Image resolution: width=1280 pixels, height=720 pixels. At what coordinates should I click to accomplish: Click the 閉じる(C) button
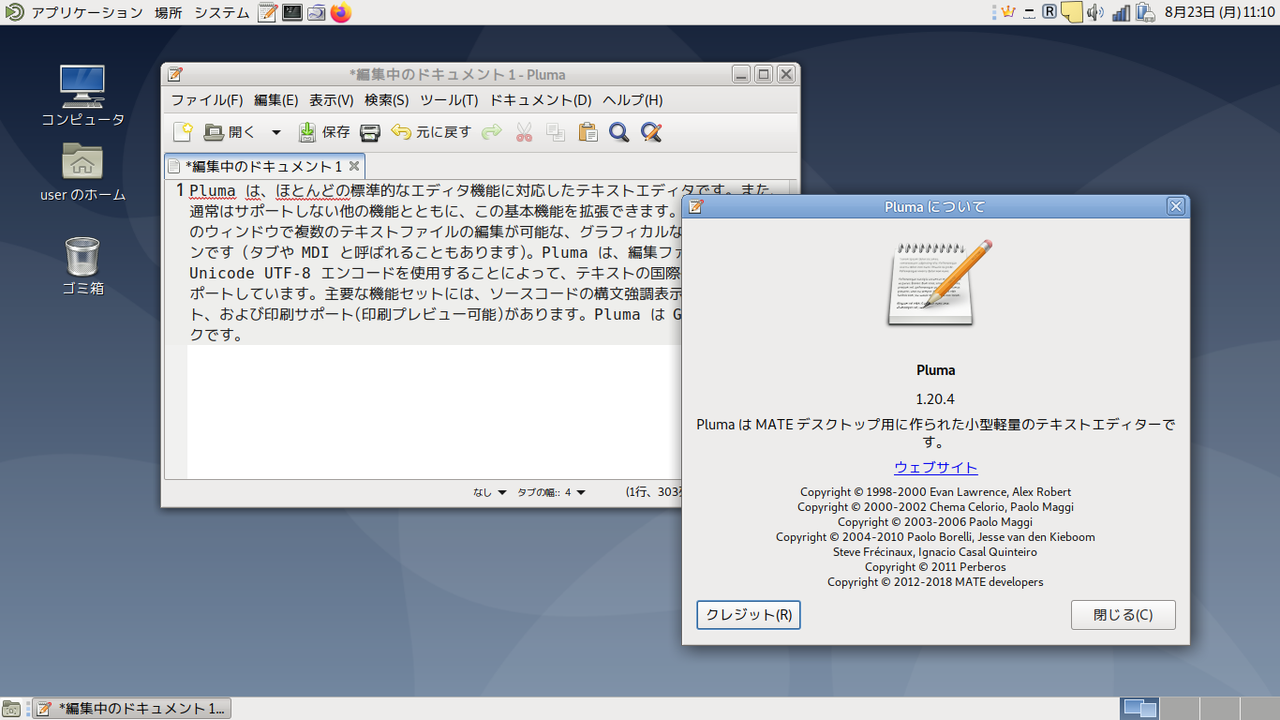click(1123, 615)
